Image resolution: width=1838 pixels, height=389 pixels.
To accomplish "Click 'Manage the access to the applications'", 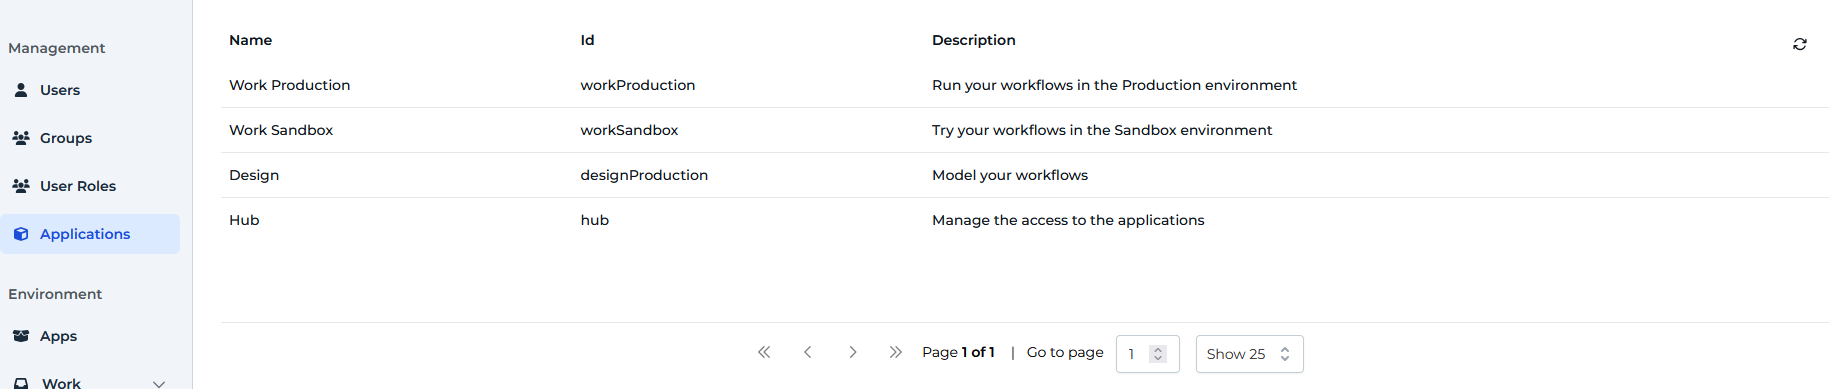I will pos(1068,220).
